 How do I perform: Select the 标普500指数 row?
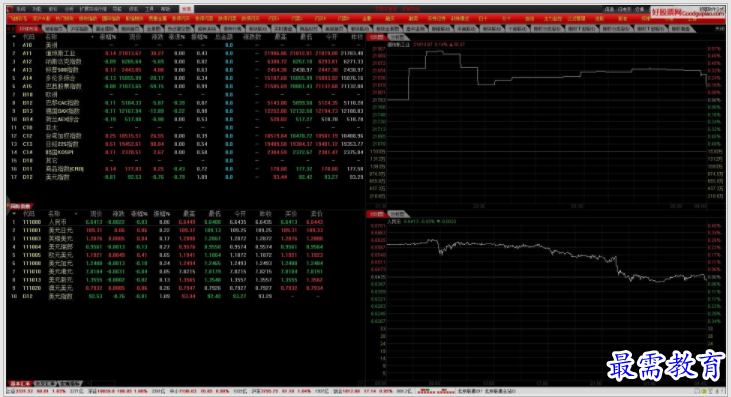[x=186, y=70]
